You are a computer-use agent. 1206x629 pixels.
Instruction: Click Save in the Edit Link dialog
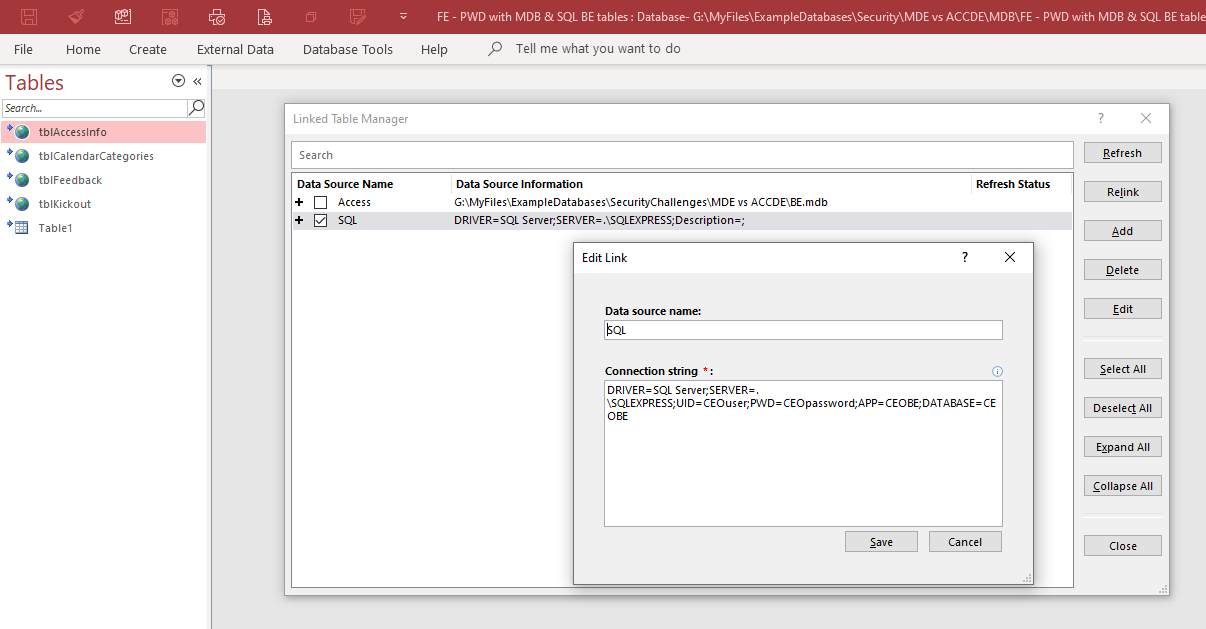(x=881, y=542)
